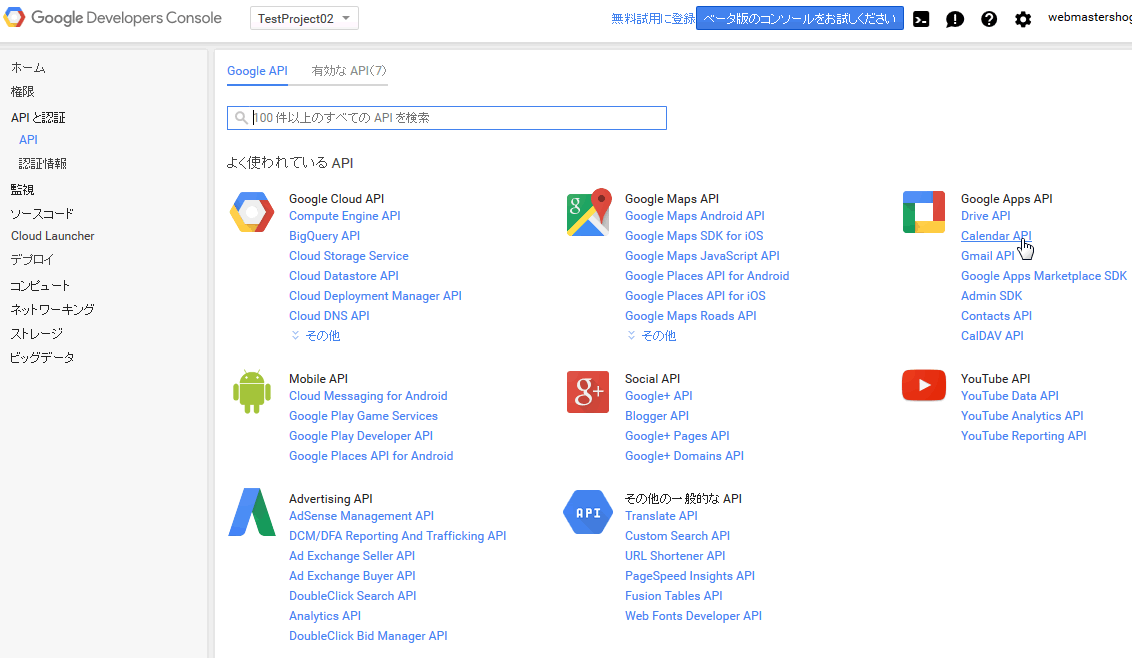Screen dimensions: 1132x658
Task: Open the Blogger API link
Action: 657,416
